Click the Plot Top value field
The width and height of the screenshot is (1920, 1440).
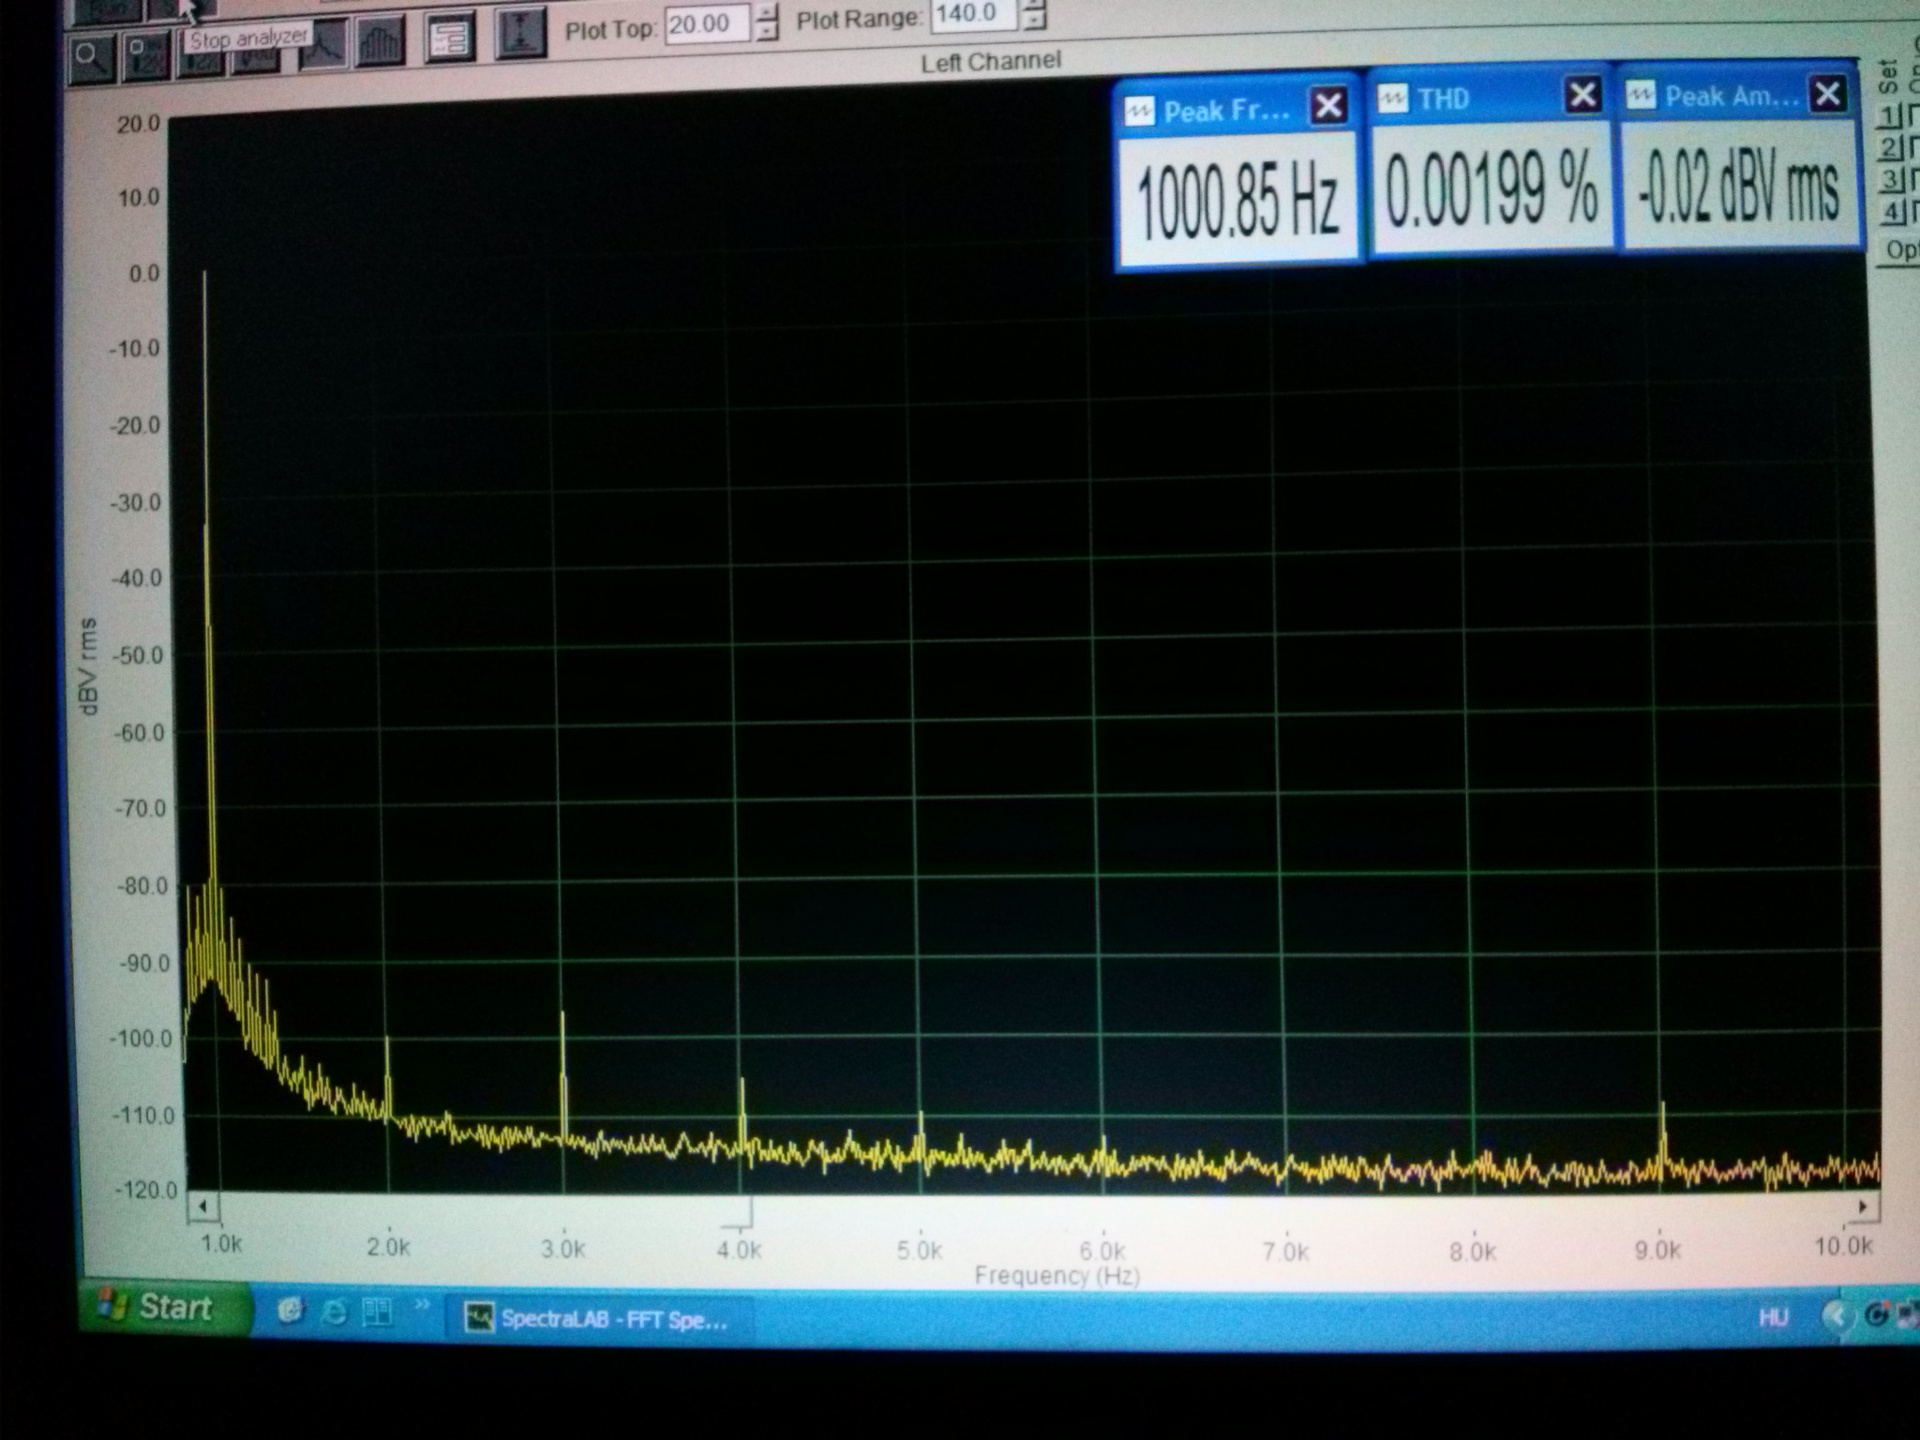[x=705, y=24]
